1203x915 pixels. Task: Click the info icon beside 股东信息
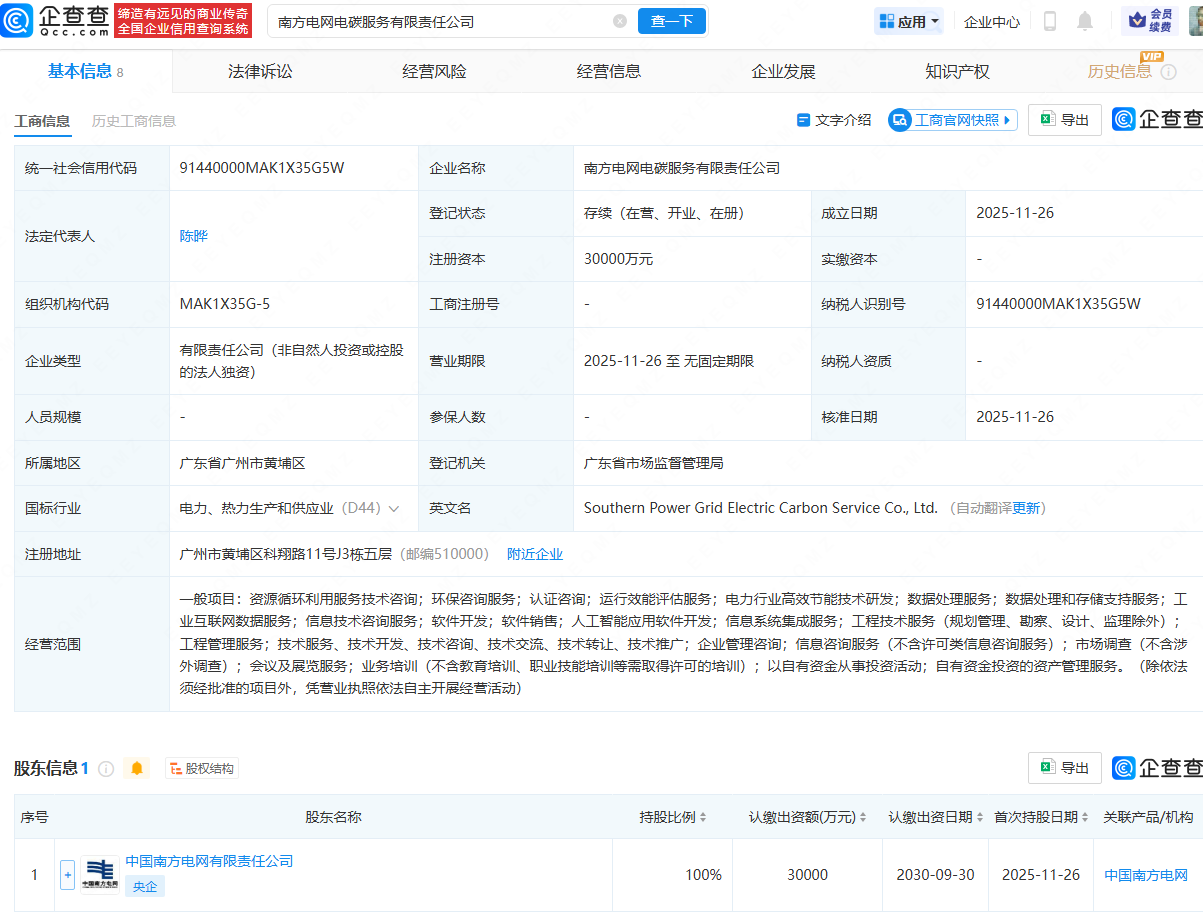(106, 768)
